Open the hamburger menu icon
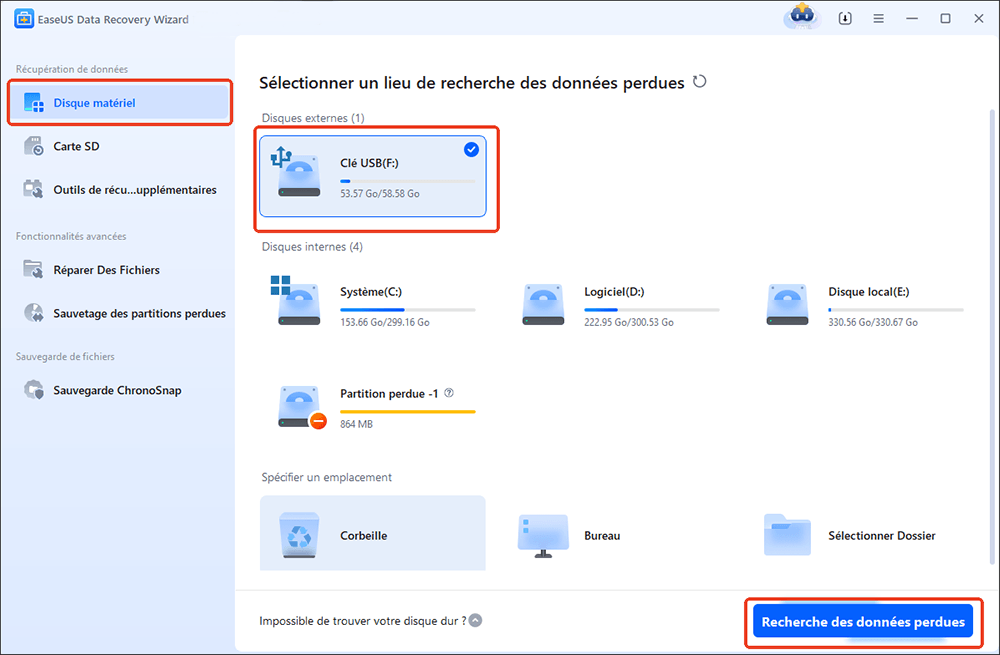This screenshot has height=655, width=1000. click(x=878, y=18)
